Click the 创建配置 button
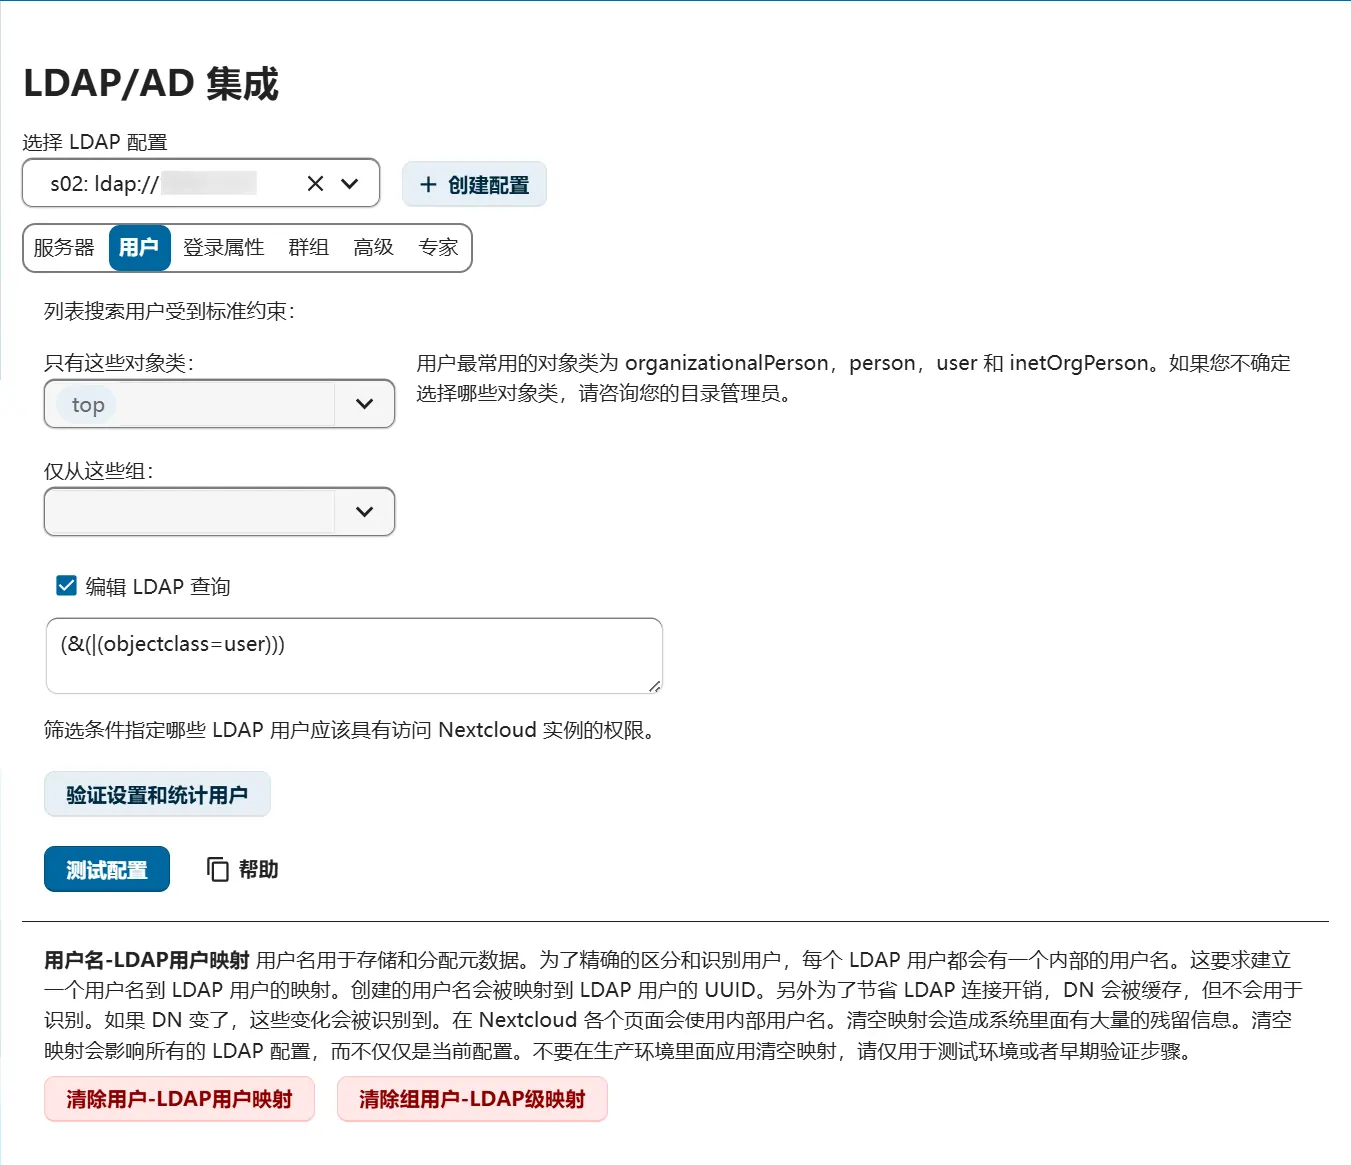The width and height of the screenshot is (1351, 1165). point(474,184)
